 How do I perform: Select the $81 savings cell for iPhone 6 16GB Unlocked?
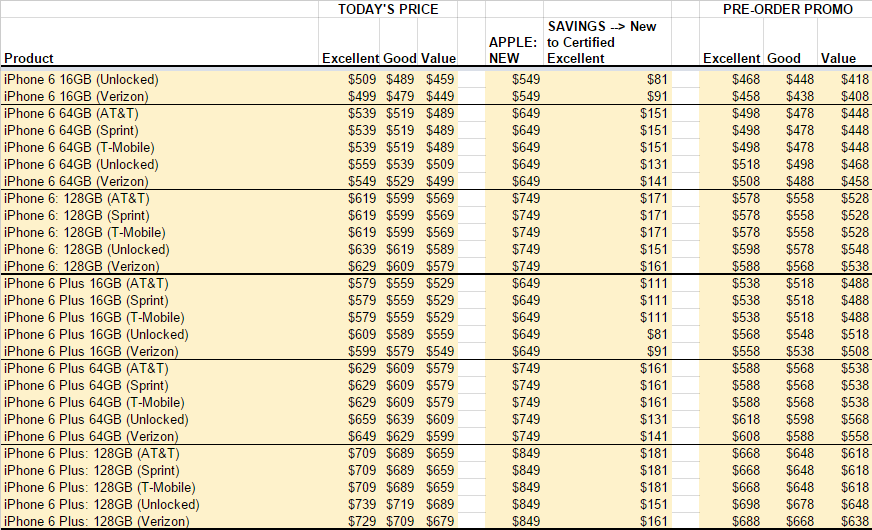[657, 80]
